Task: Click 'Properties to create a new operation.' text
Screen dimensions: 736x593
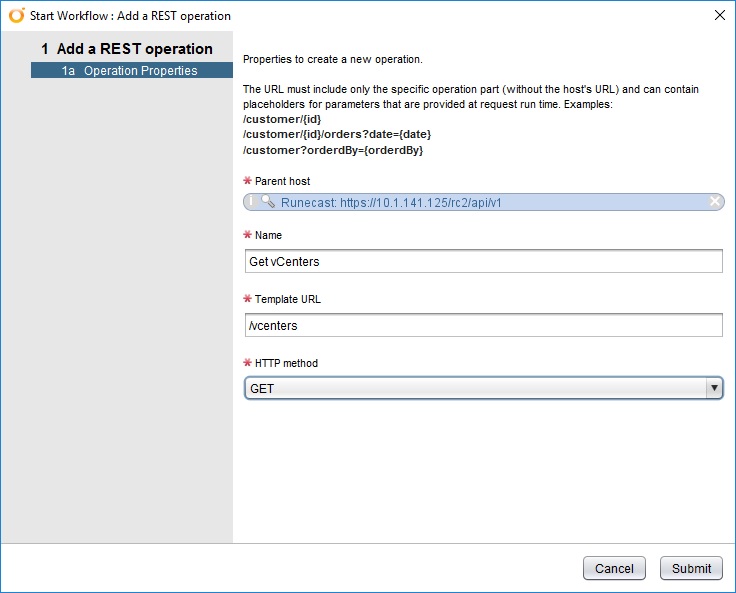Action: (332, 59)
